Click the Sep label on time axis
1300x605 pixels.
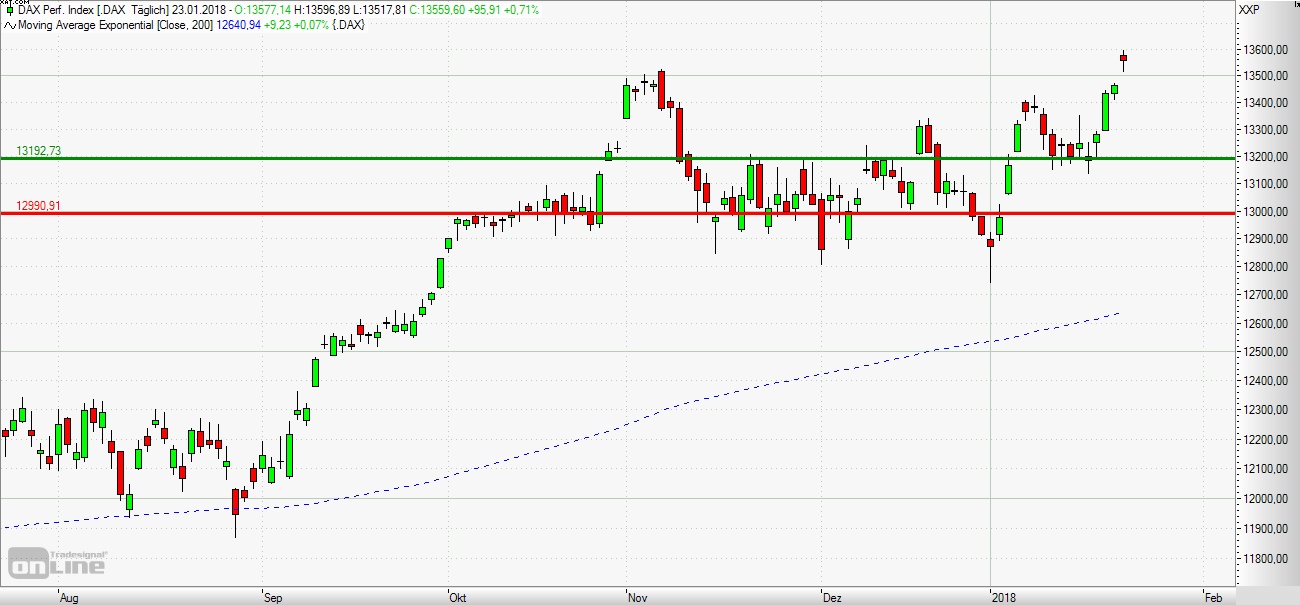click(x=272, y=597)
